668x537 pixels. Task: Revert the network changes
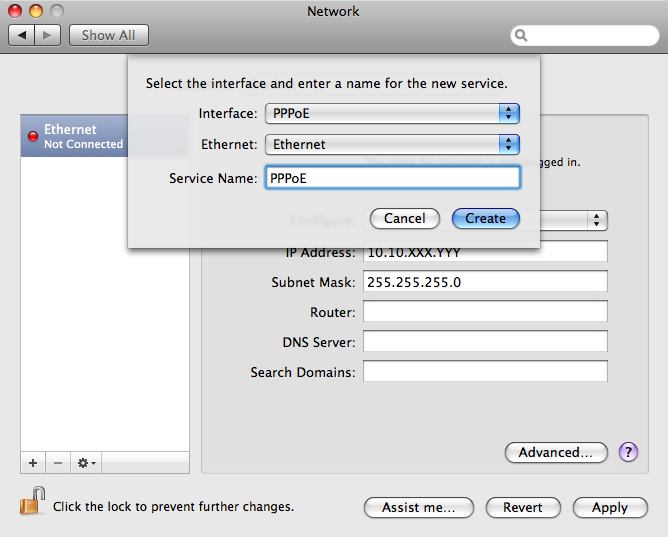click(x=523, y=508)
